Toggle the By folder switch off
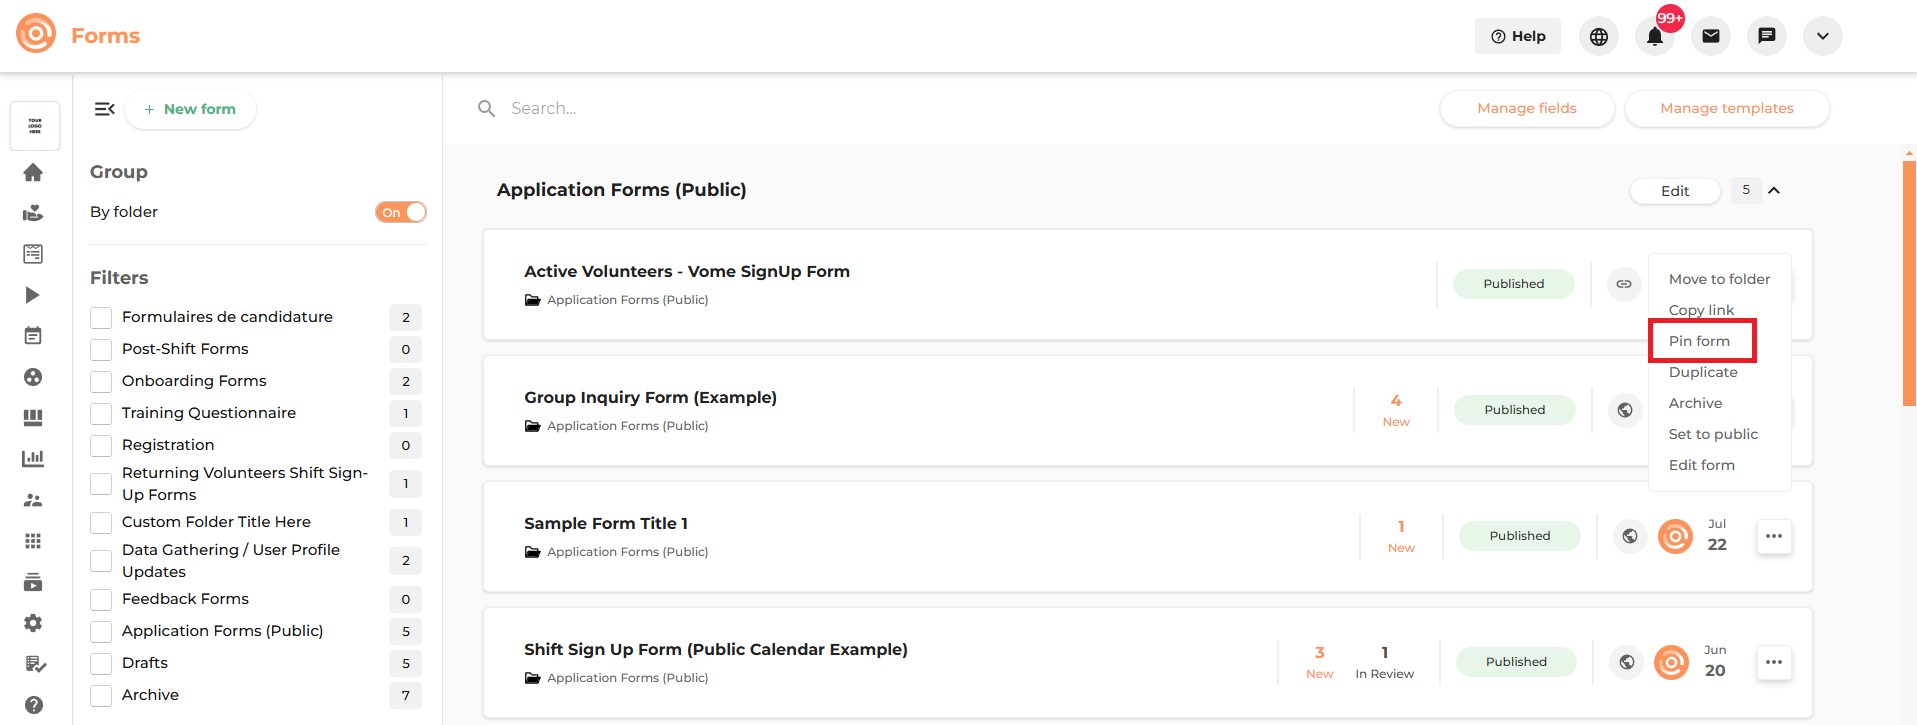This screenshot has width=1917, height=725. (x=401, y=212)
